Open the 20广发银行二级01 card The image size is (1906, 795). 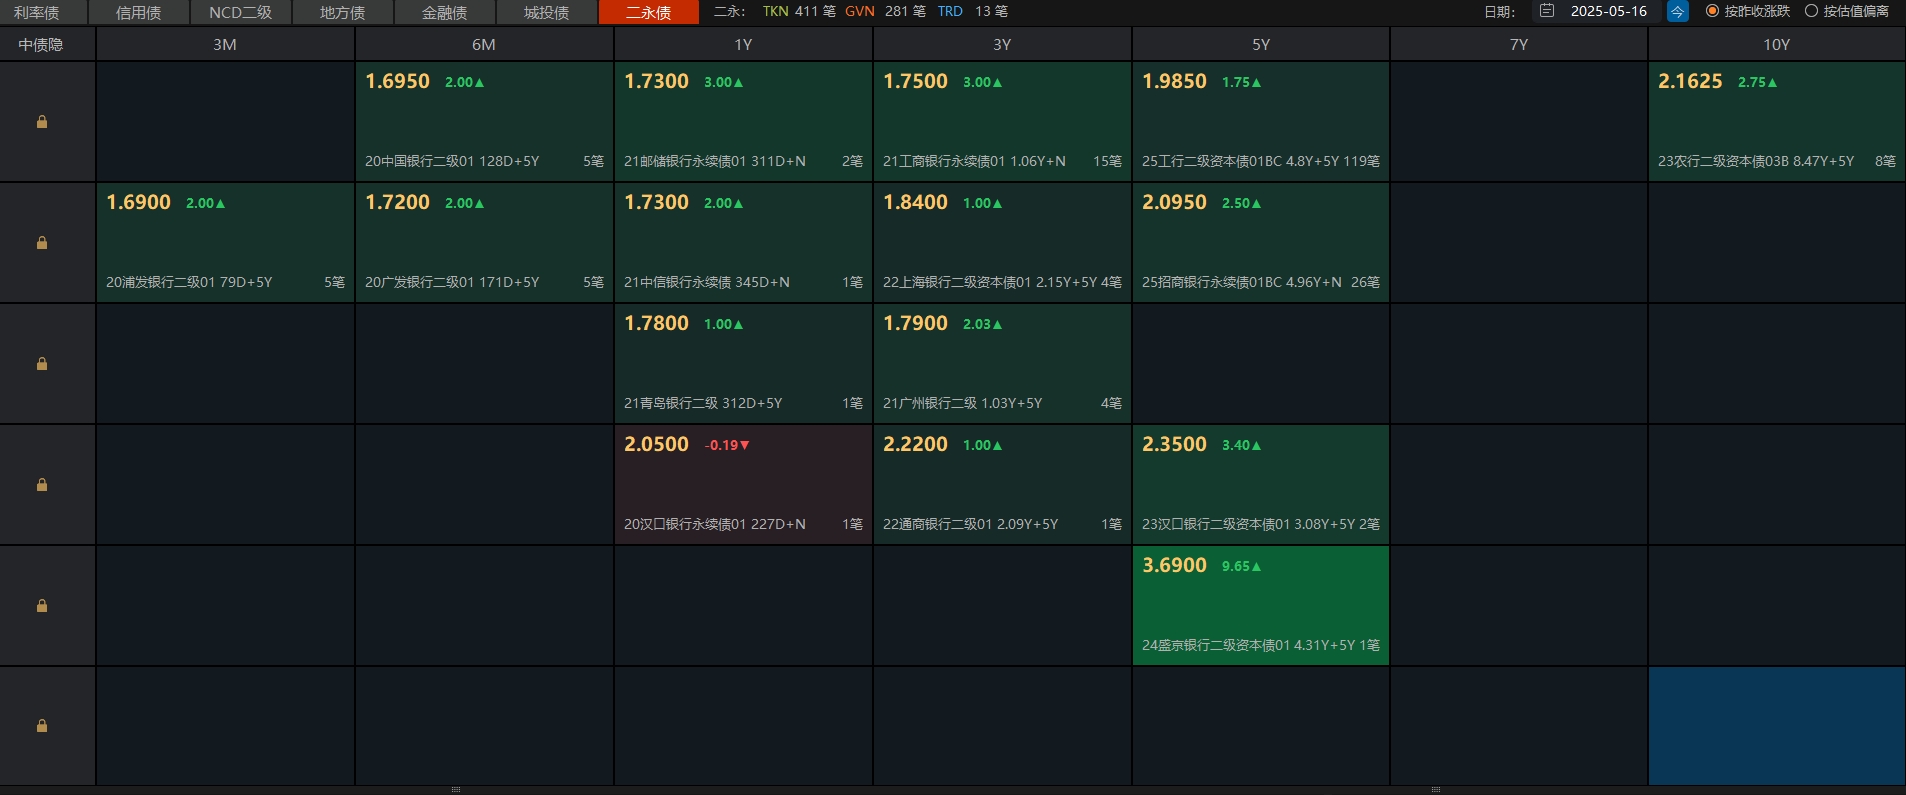(484, 243)
